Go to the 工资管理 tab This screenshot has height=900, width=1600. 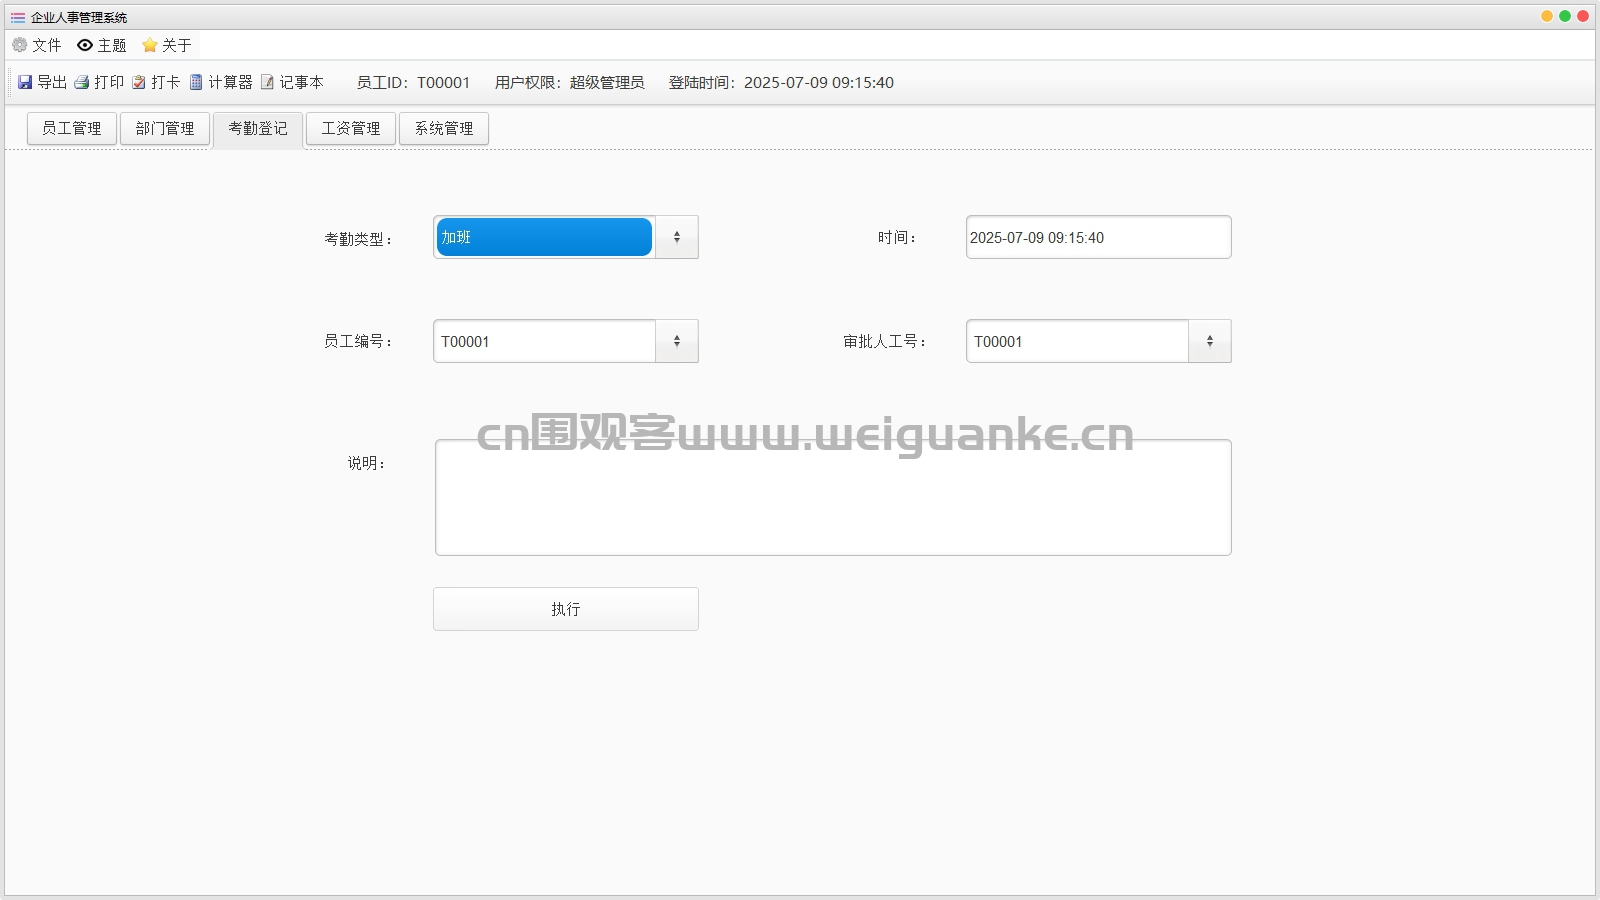[351, 128]
